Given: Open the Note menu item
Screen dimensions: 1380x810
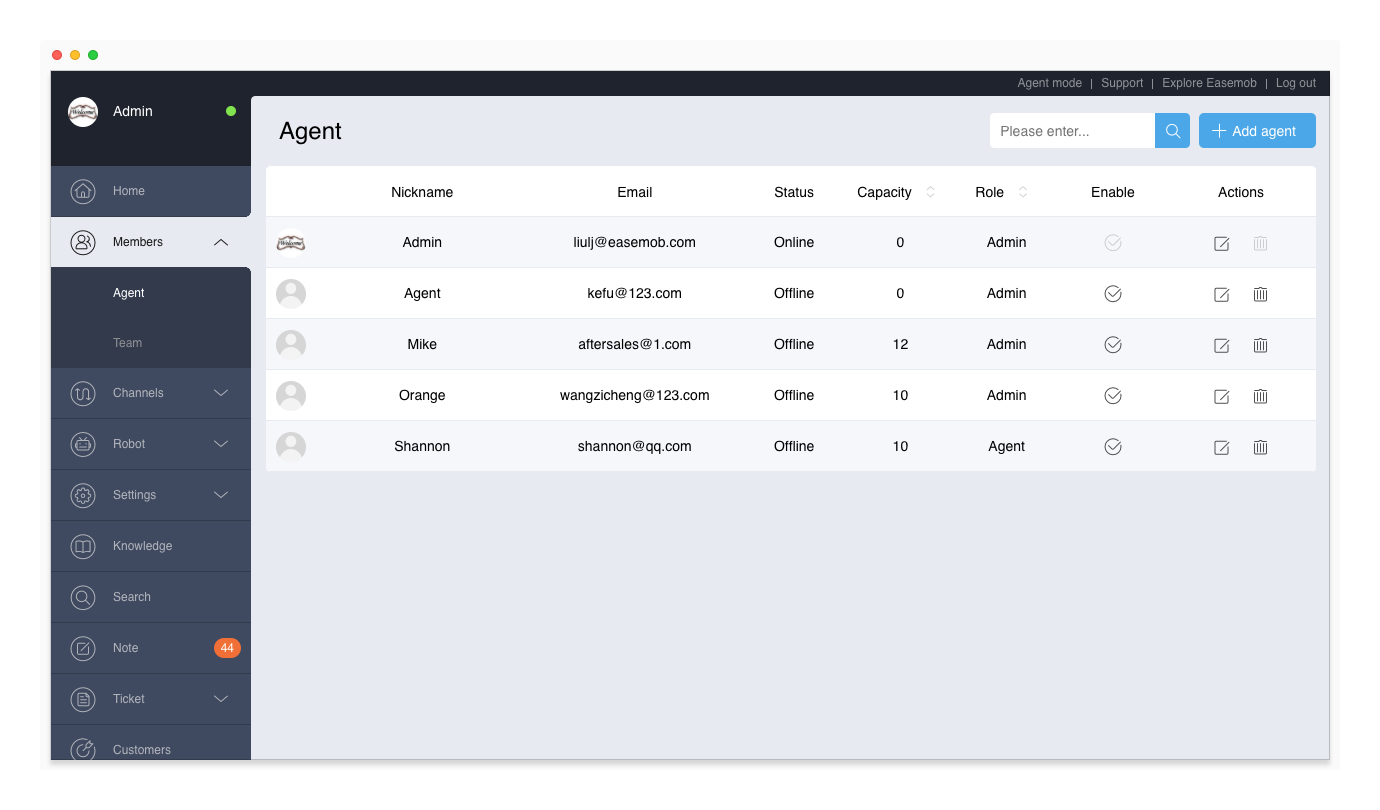Looking at the screenshot, I should point(151,648).
